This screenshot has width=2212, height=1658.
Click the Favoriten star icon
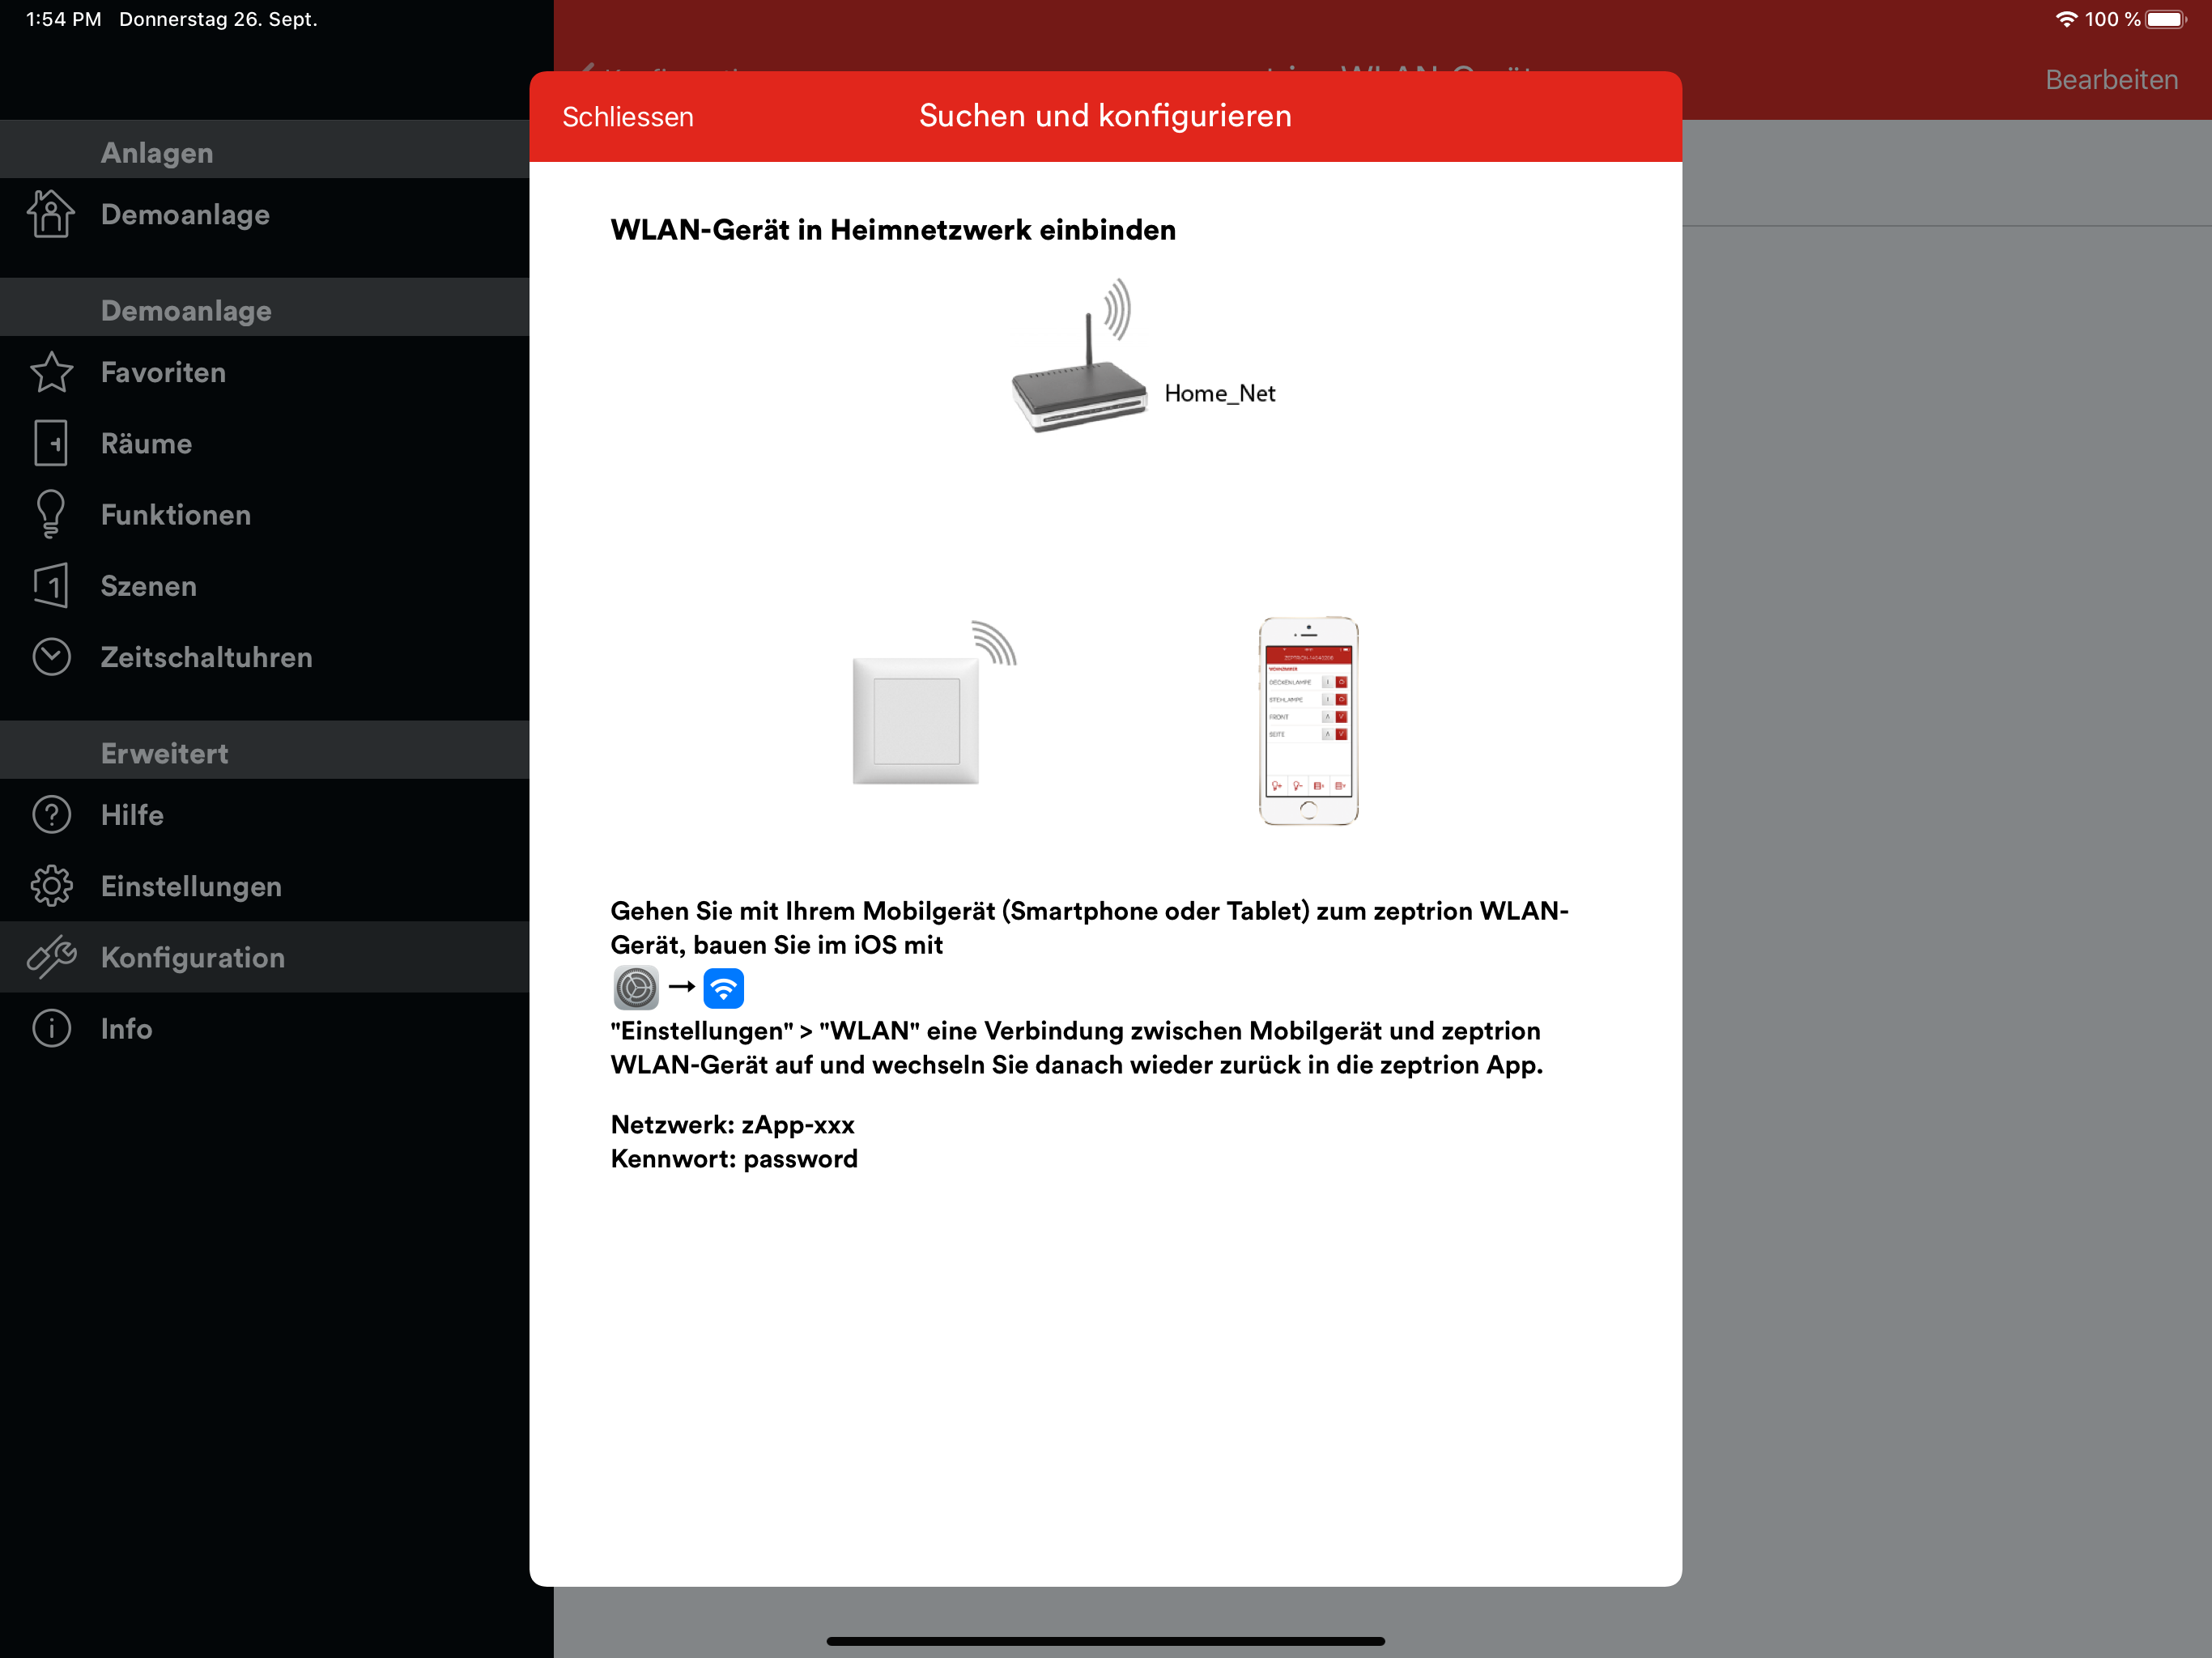[x=50, y=372]
